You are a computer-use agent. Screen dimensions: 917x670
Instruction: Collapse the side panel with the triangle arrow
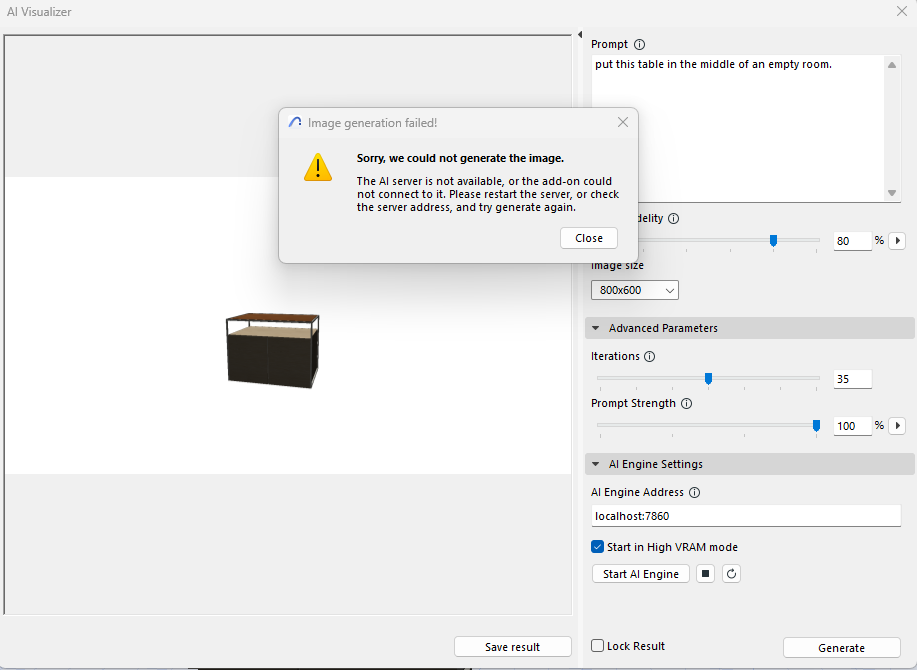(580, 36)
